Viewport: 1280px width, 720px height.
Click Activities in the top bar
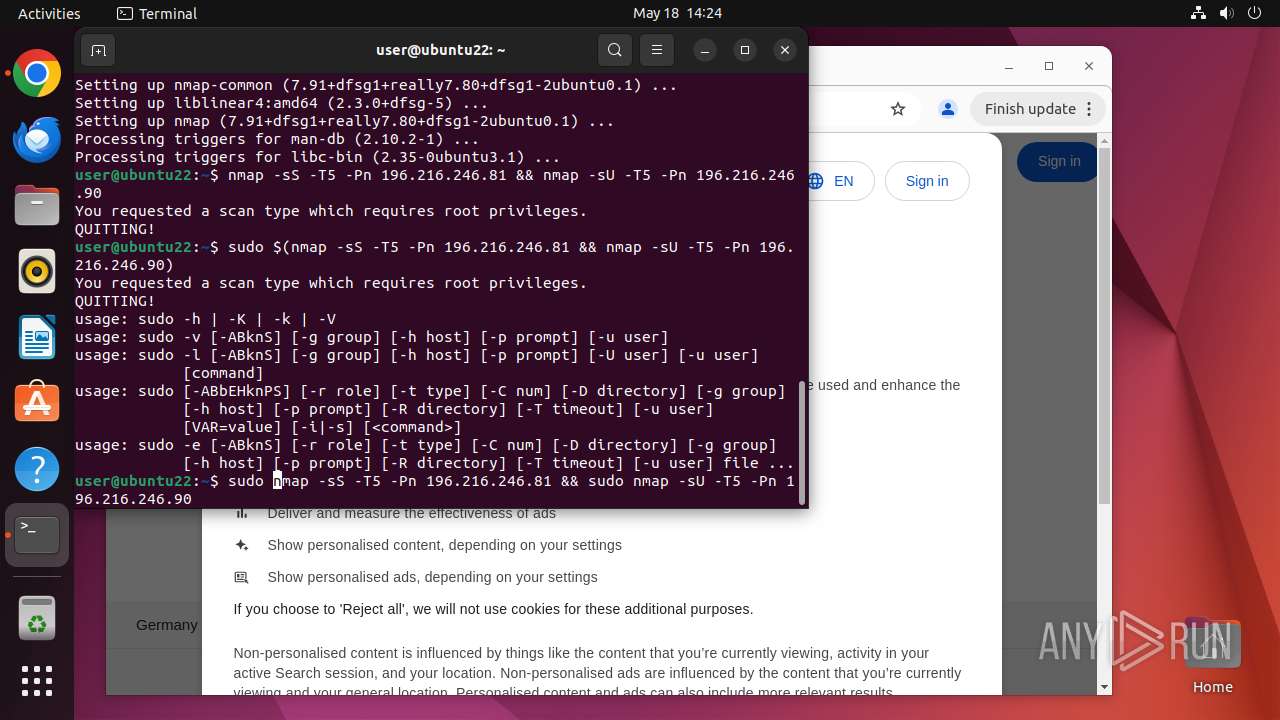49,13
